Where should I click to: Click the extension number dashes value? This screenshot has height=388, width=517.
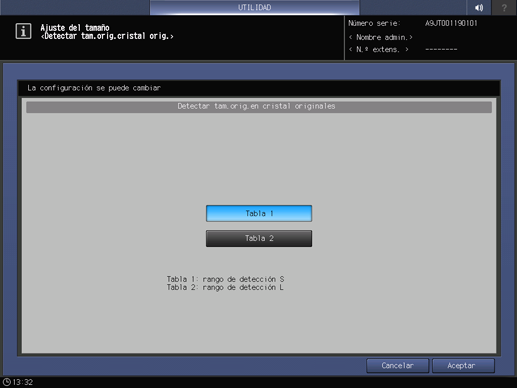tap(441, 49)
